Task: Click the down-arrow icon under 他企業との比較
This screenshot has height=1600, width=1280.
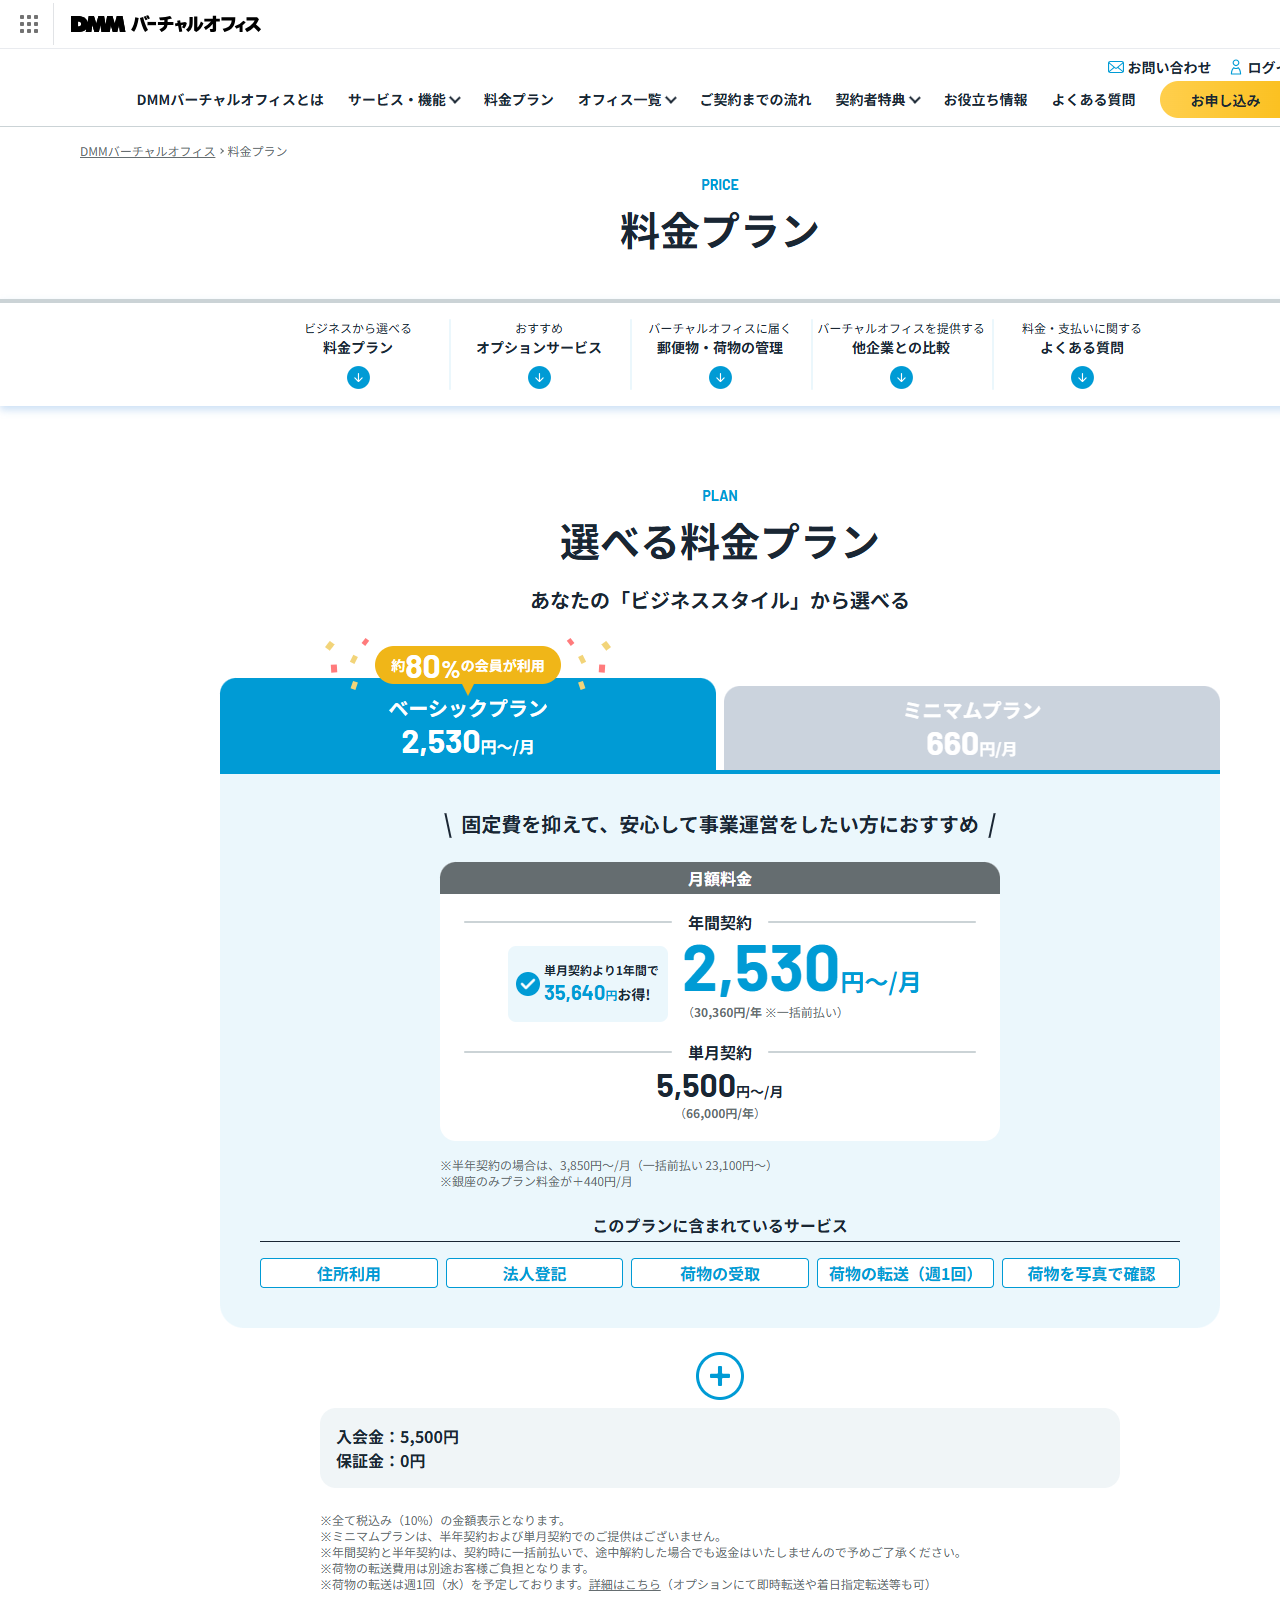Action: [901, 377]
